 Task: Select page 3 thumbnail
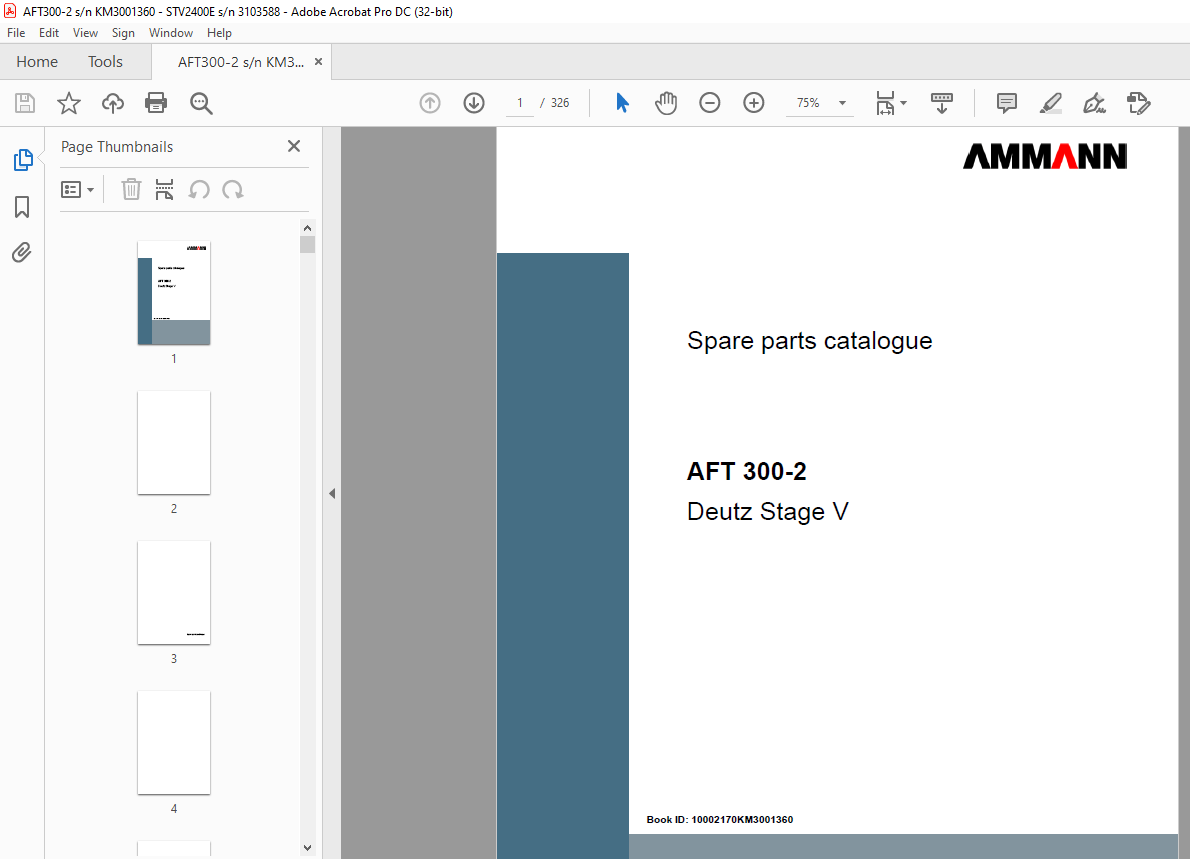point(174,593)
